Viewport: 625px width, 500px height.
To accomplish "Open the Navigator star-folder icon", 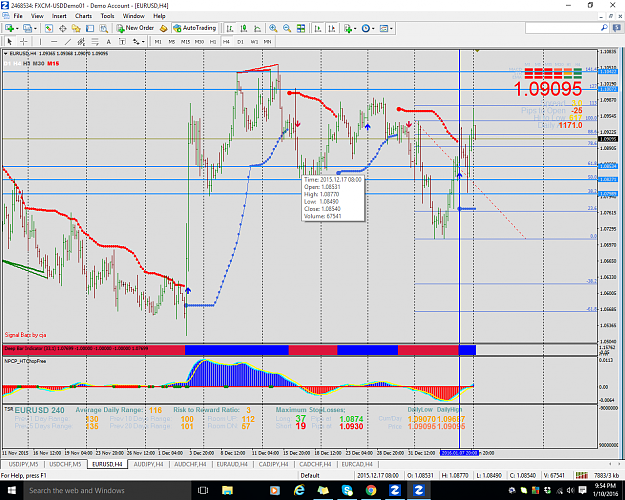I will 76,28.
